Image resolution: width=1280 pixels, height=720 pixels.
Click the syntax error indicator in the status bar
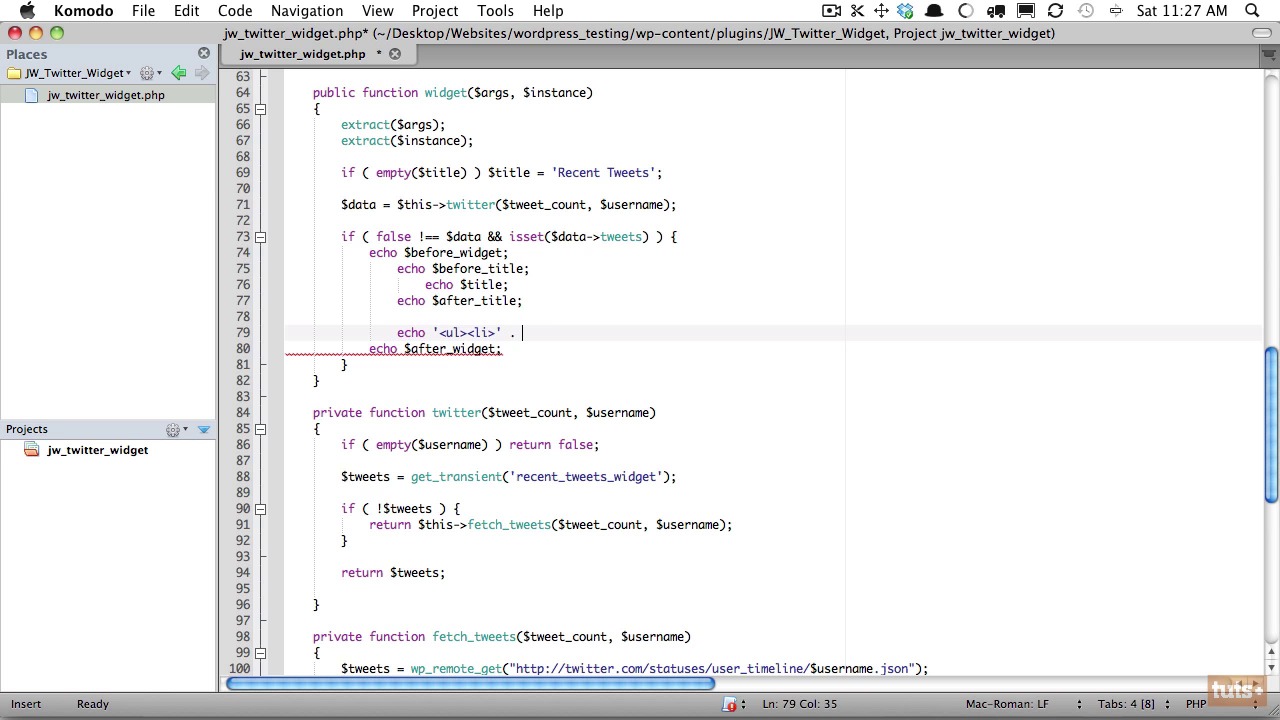tap(731, 705)
